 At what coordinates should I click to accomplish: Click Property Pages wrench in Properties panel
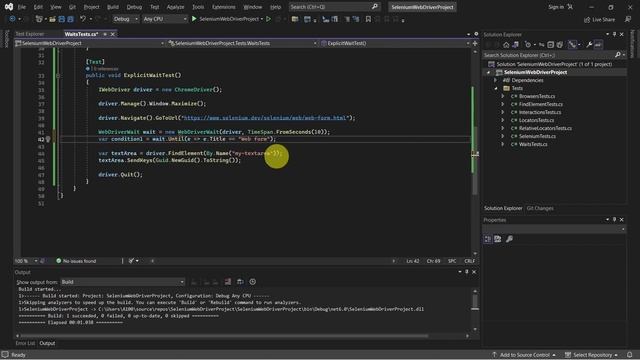[509, 239]
